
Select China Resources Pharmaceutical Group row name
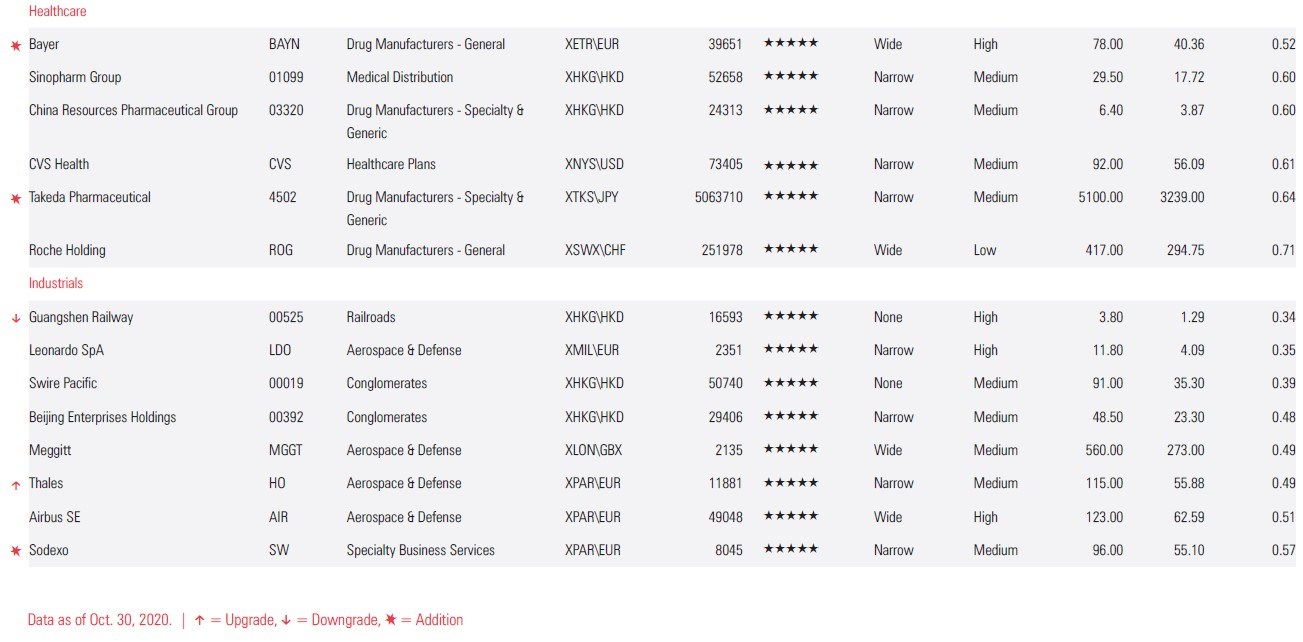click(133, 110)
